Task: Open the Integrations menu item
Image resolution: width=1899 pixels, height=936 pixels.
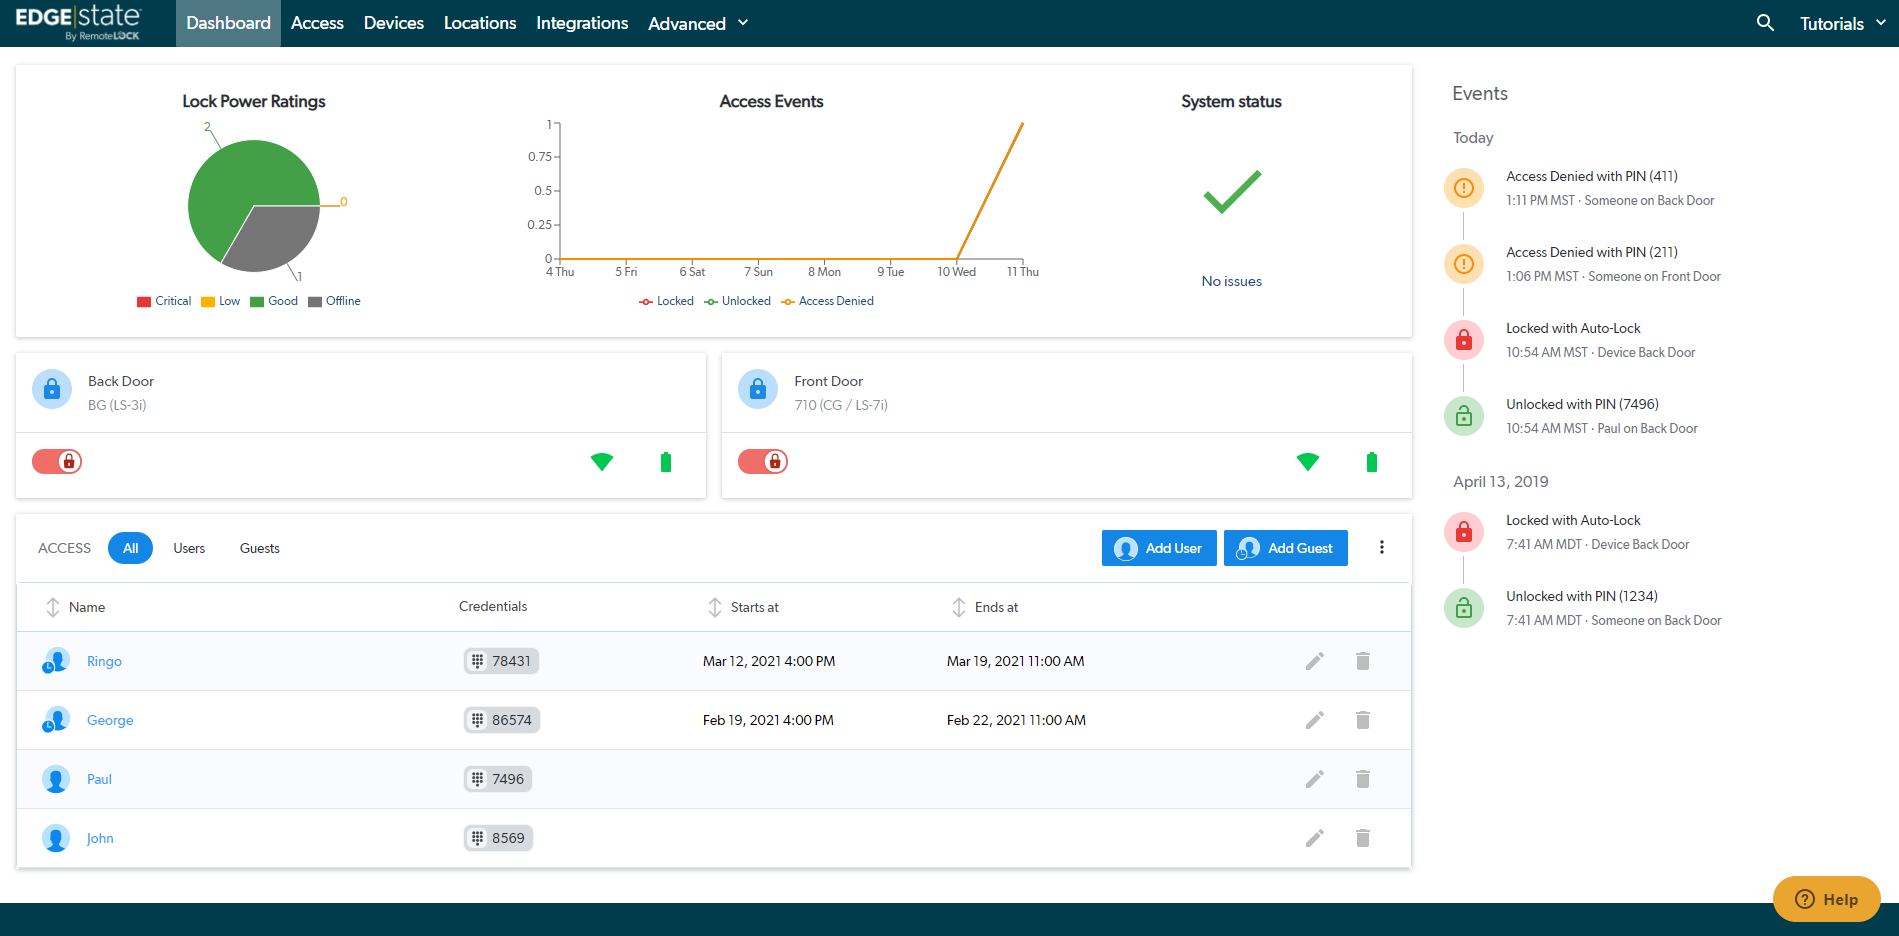Action: pos(582,23)
